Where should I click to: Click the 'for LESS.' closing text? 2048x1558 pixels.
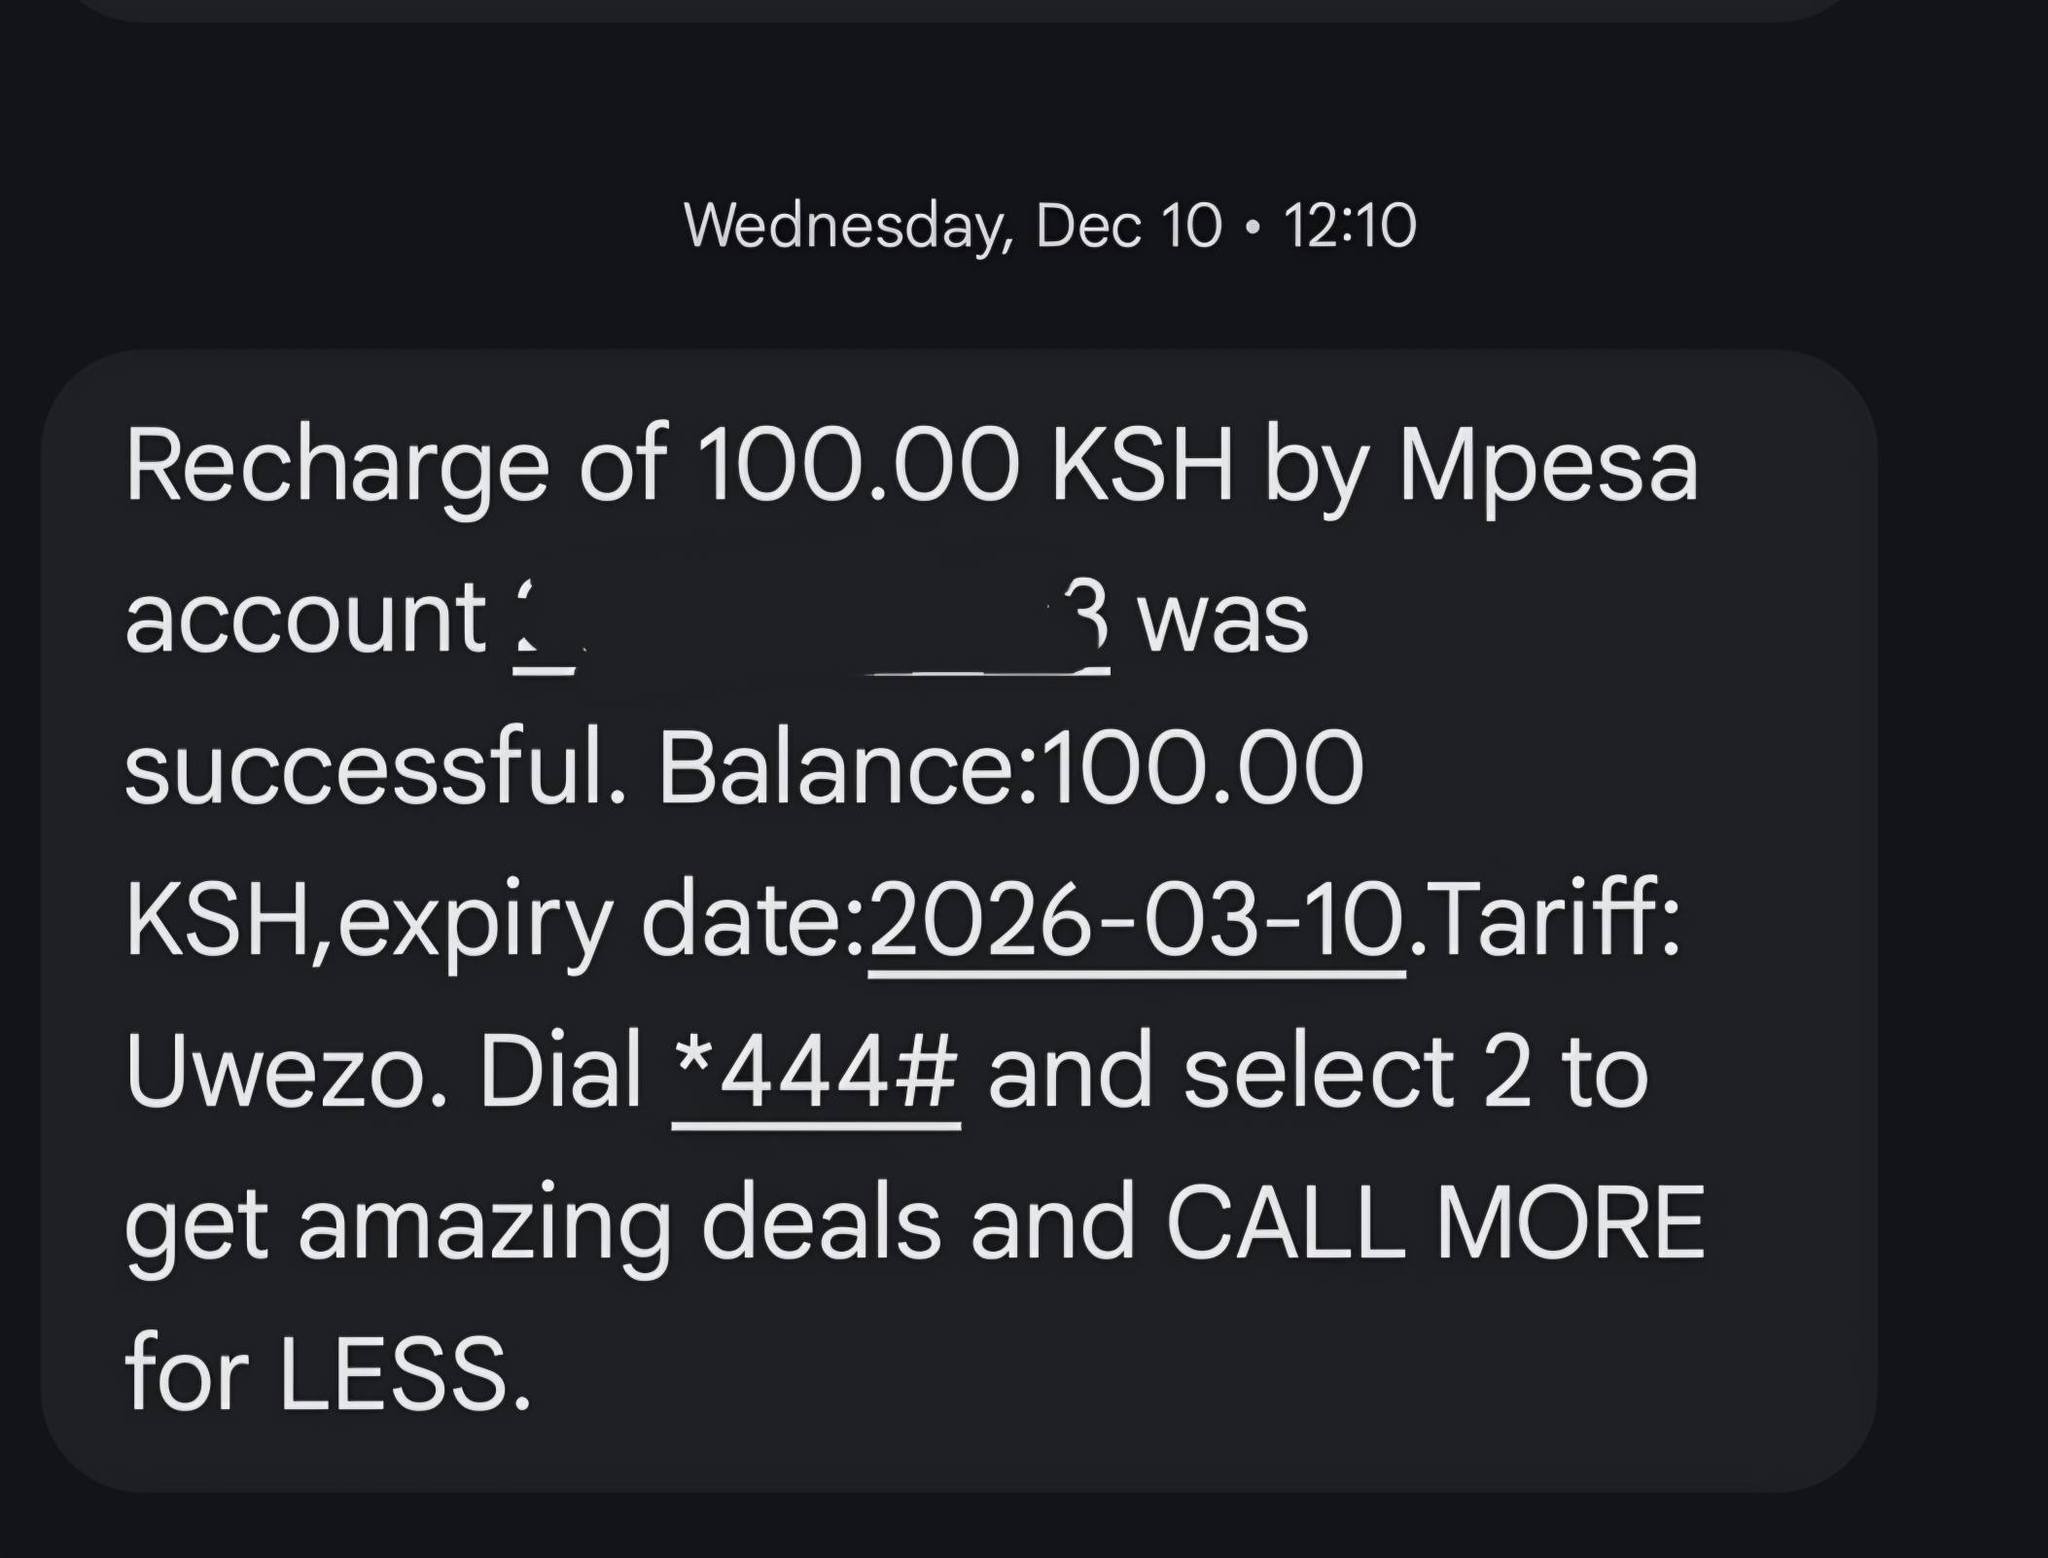[x=327, y=1373]
